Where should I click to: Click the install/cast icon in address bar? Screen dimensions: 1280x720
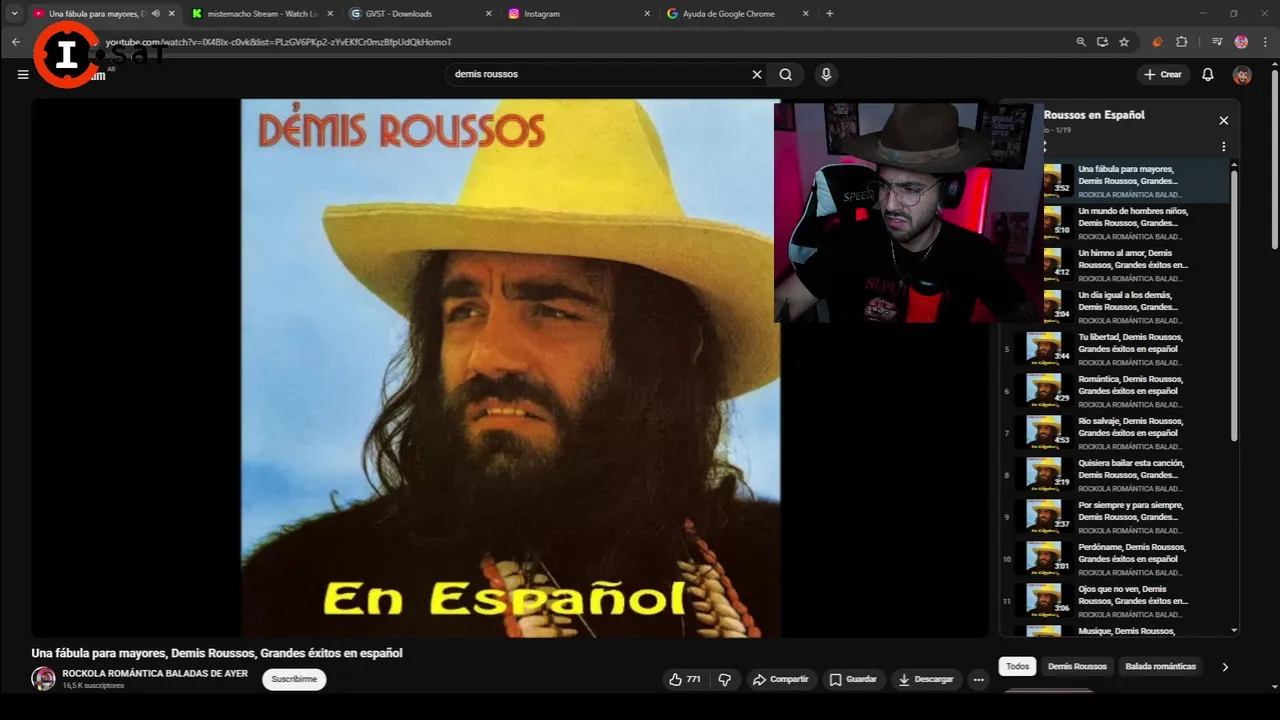point(1102,42)
